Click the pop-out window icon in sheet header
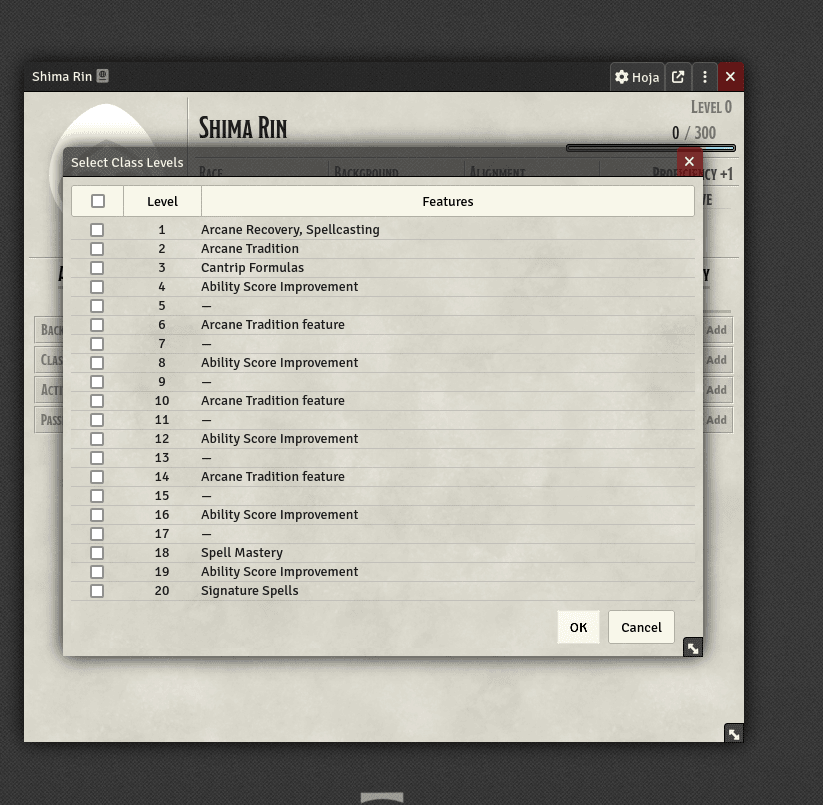This screenshot has height=805, width=823. [x=678, y=77]
